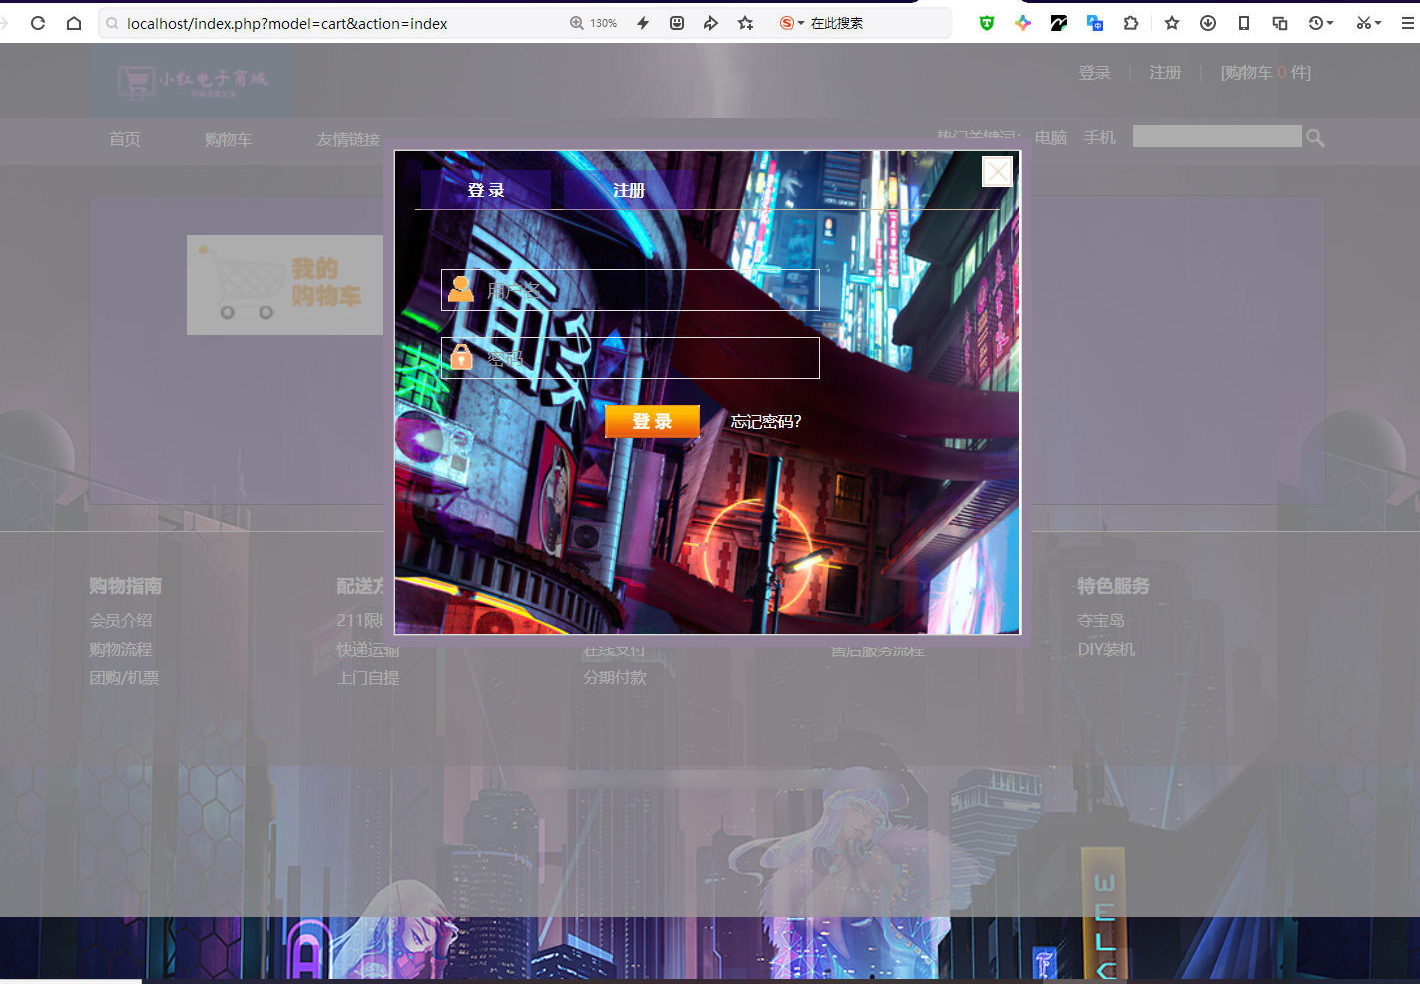Close the login dialog with the X
Screen dimensions: 1420x984
pyautogui.click(x=997, y=172)
